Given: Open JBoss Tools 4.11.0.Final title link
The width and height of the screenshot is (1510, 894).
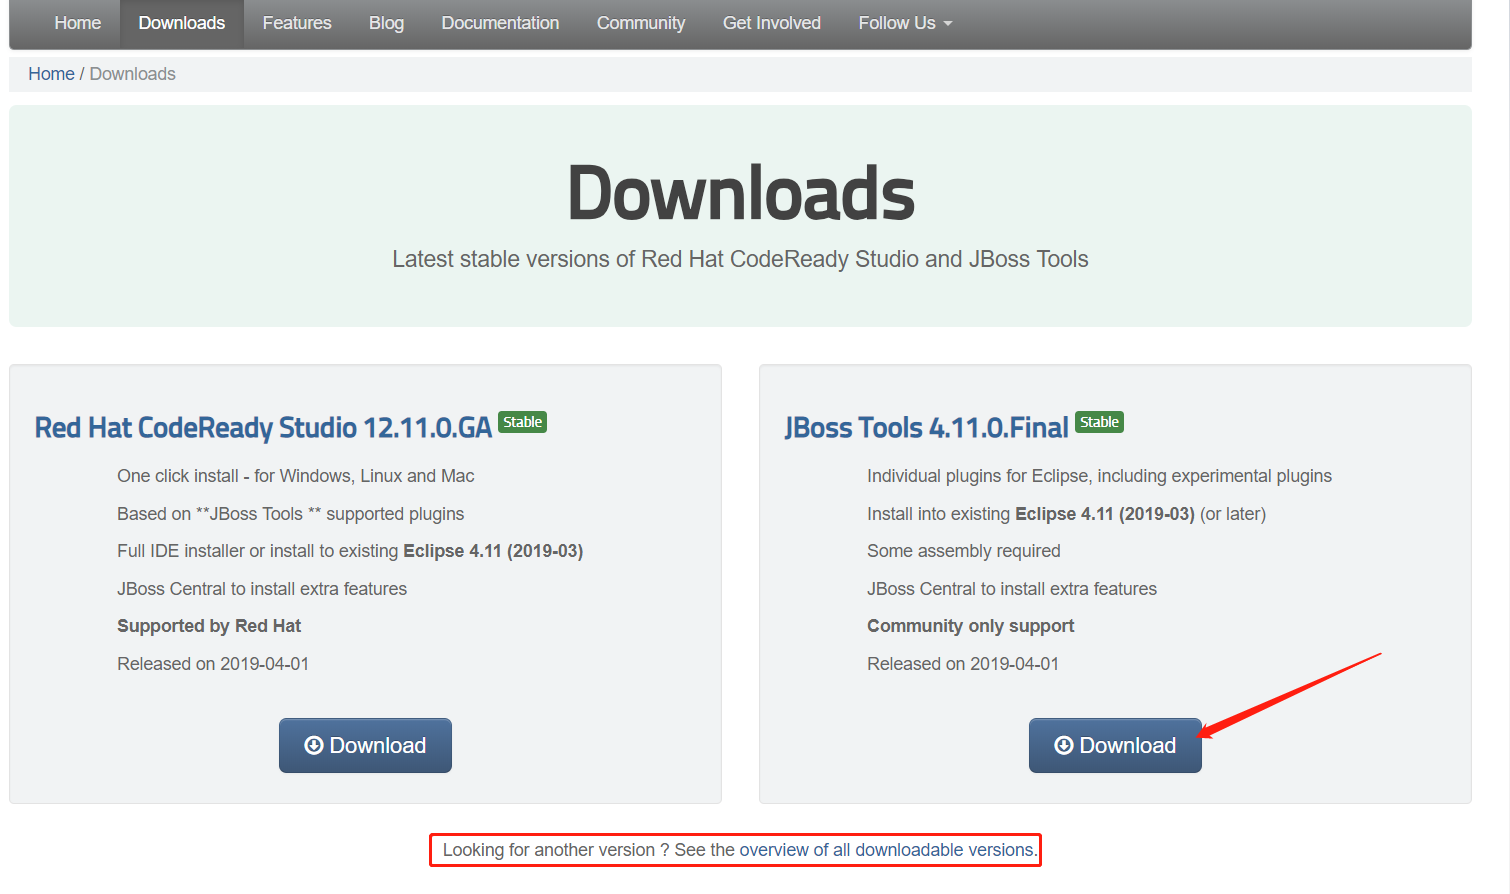Looking at the screenshot, I should 926,428.
